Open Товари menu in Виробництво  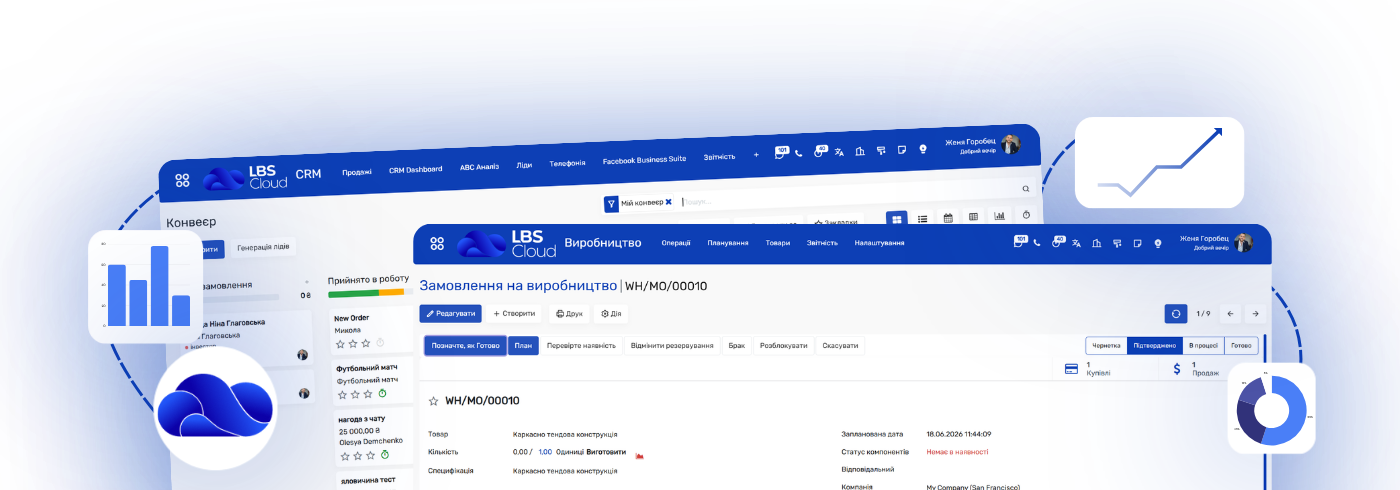pyautogui.click(x=778, y=243)
